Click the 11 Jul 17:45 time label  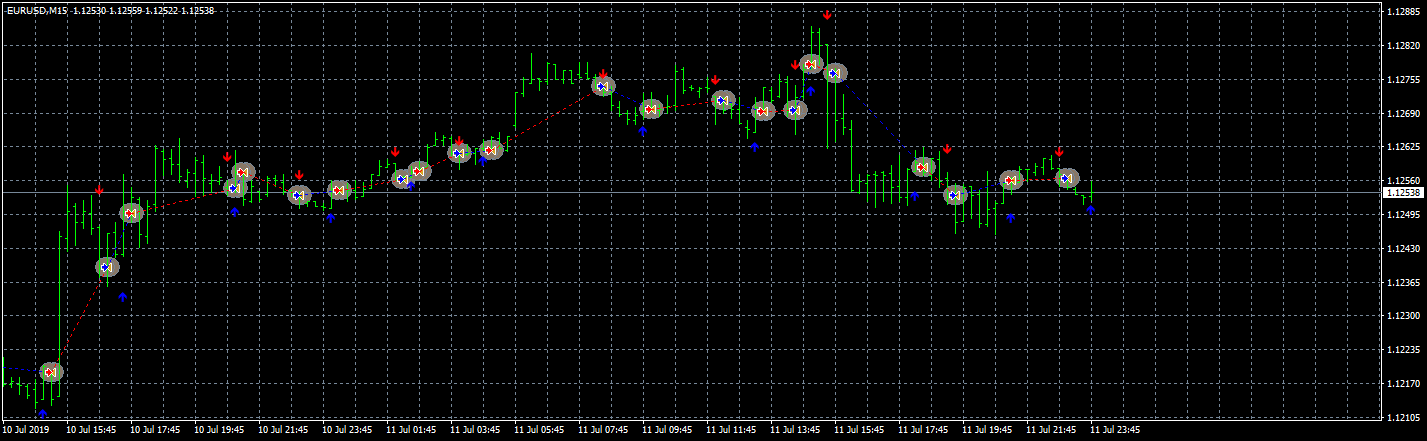(x=923, y=430)
